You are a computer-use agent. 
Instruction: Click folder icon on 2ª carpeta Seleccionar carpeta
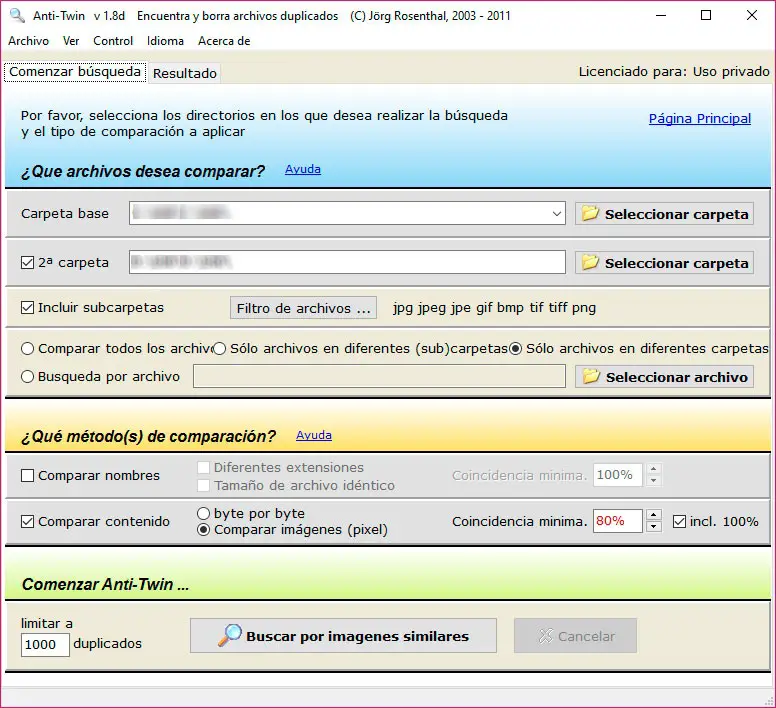590,262
